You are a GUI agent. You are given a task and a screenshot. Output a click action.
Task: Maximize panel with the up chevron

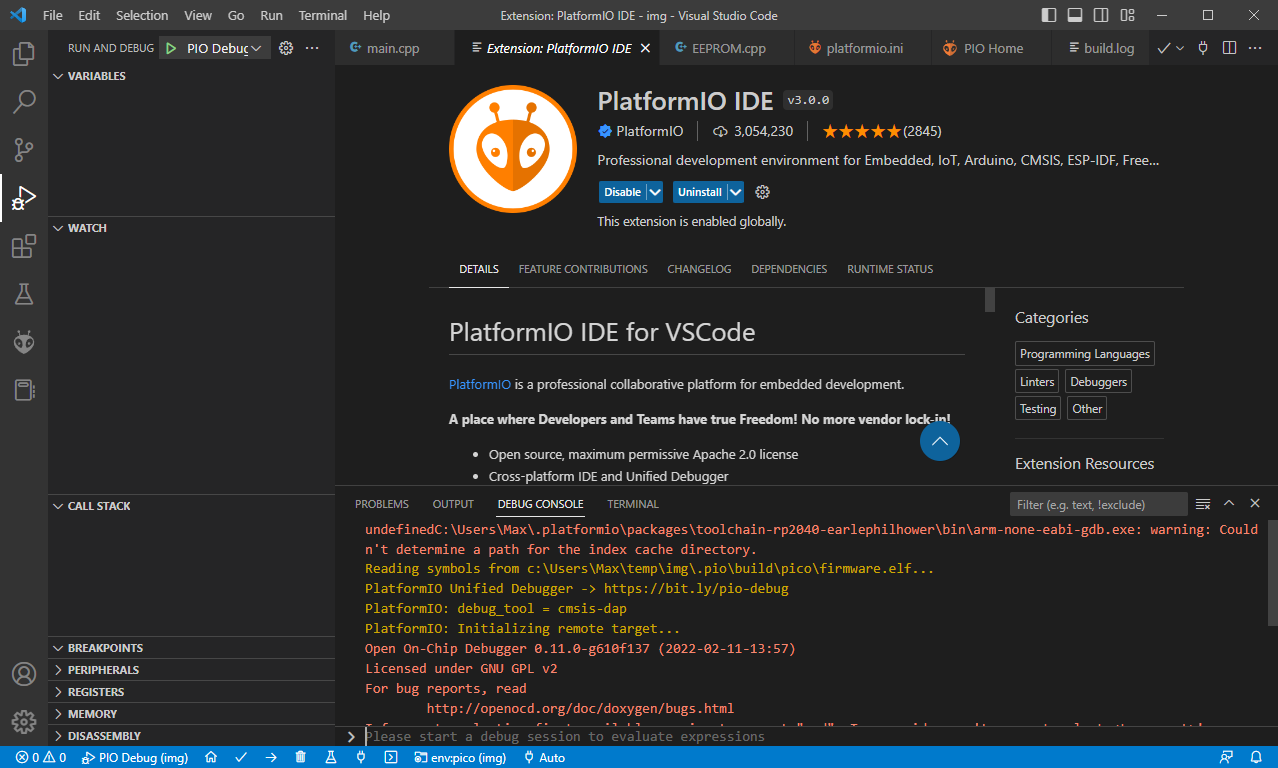click(x=1229, y=504)
